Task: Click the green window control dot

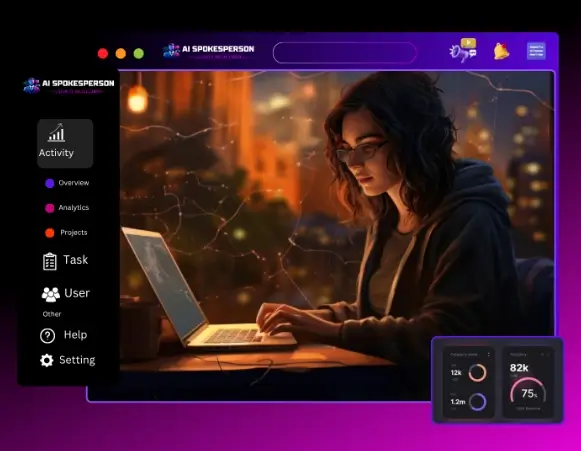Action: click(x=139, y=53)
